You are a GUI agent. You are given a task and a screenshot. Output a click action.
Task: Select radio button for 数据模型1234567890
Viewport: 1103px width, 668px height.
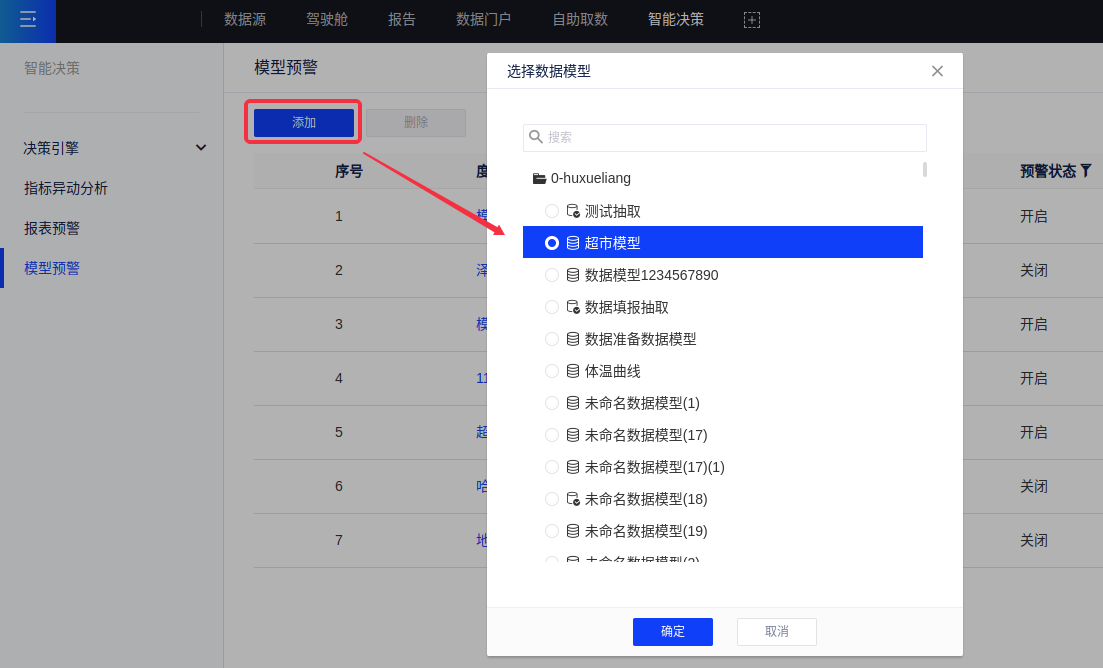[x=552, y=275]
